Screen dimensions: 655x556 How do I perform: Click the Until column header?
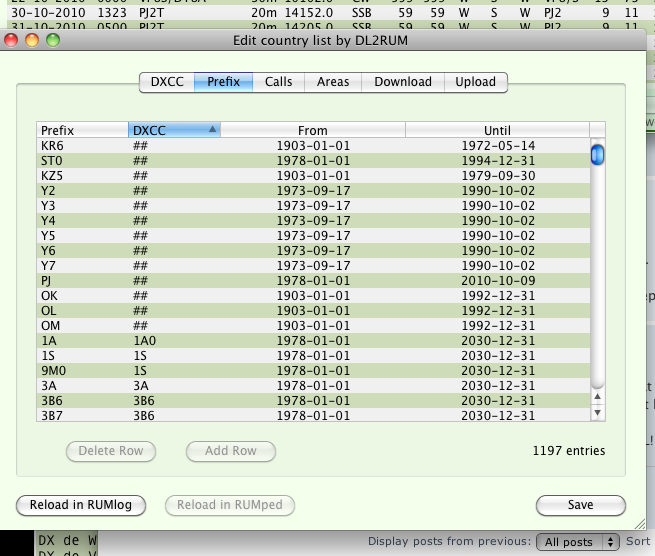[496, 130]
